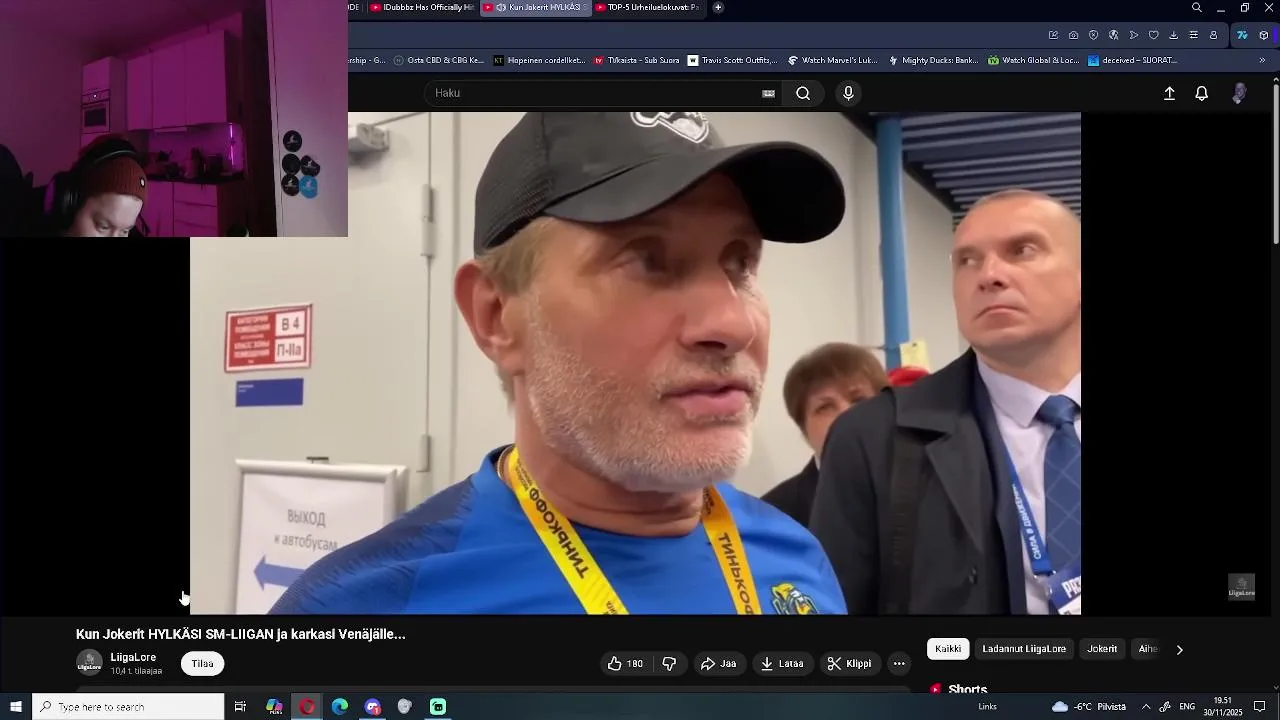1280x720 pixels.
Task: Open the browser easy setup menu icon
Action: pyautogui.click(x=1193, y=35)
